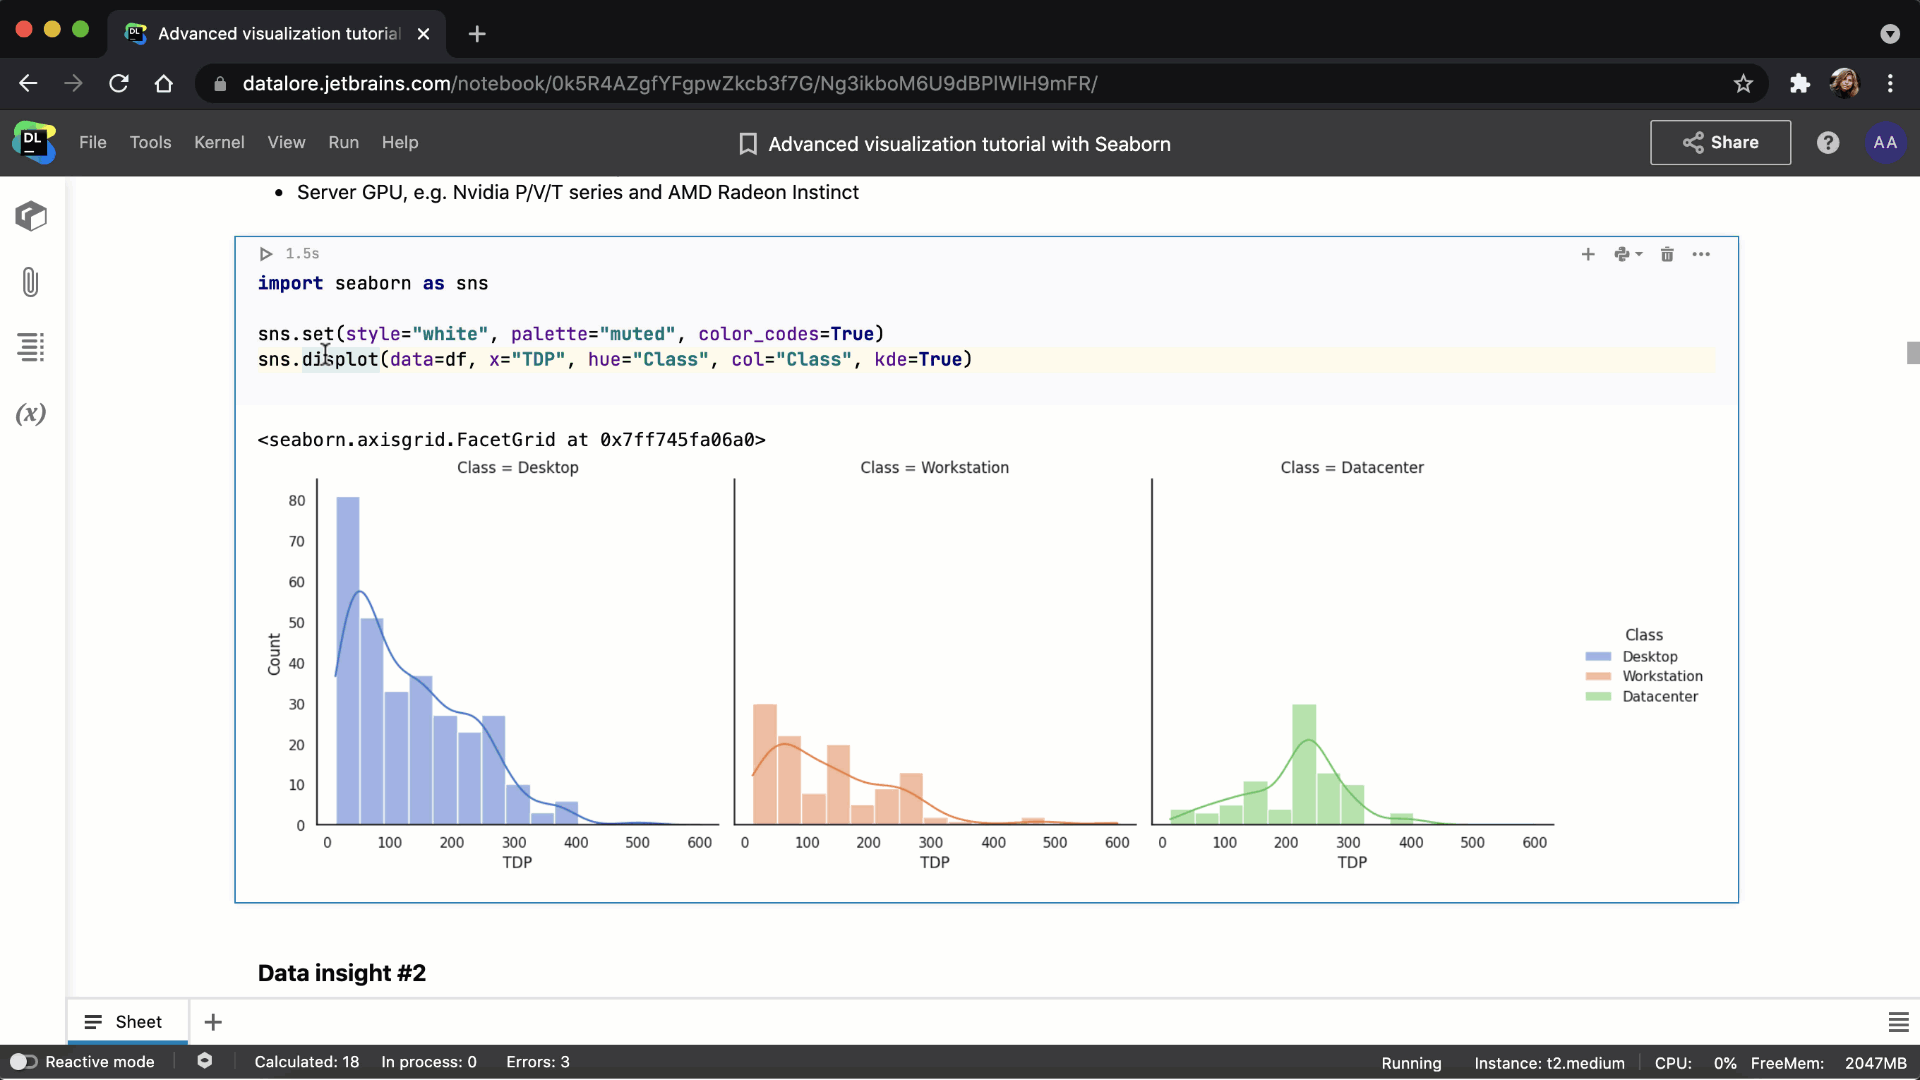Bookmark this page with the star icon

click(1743, 84)
